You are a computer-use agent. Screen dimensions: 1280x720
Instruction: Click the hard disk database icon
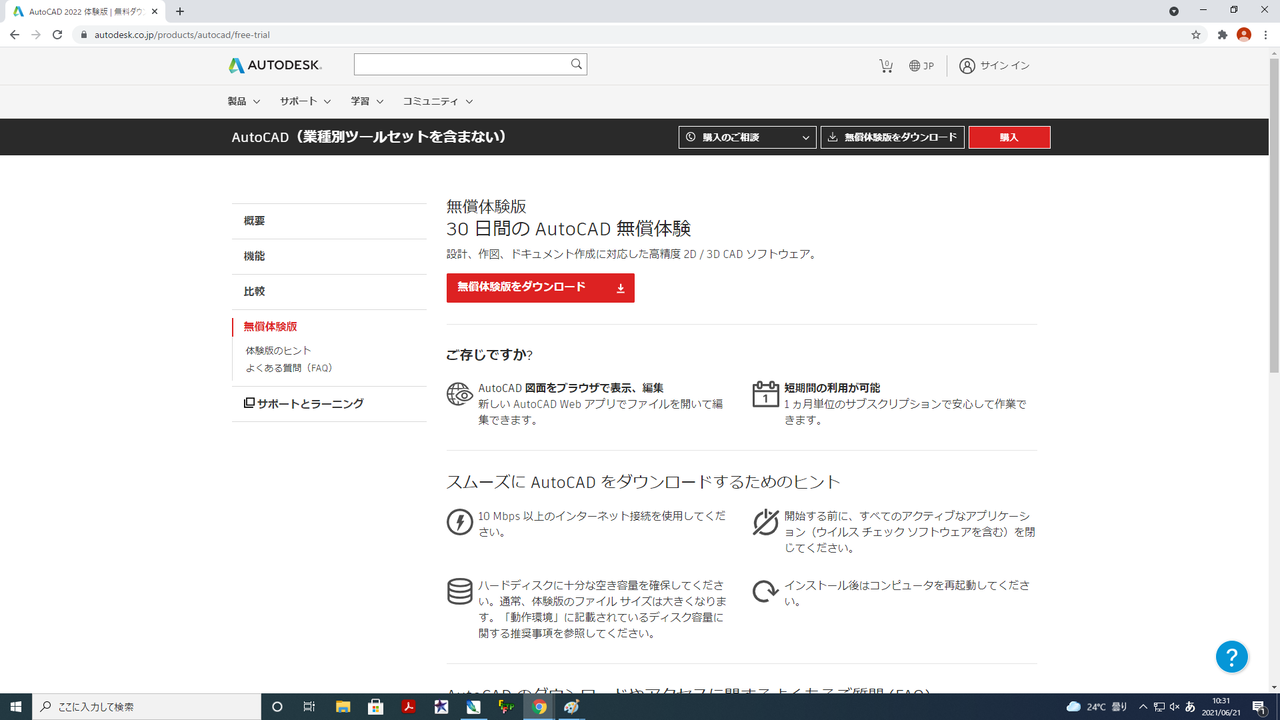coord(459,591)
